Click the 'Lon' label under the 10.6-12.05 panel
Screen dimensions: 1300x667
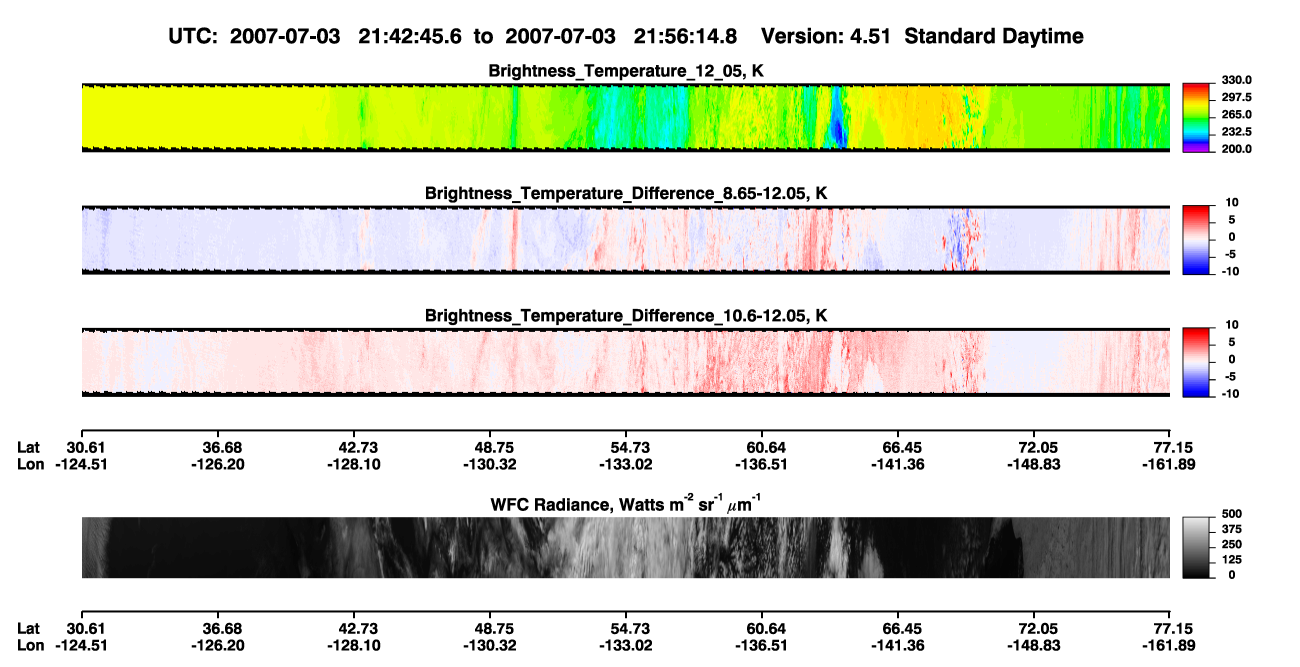30,464
